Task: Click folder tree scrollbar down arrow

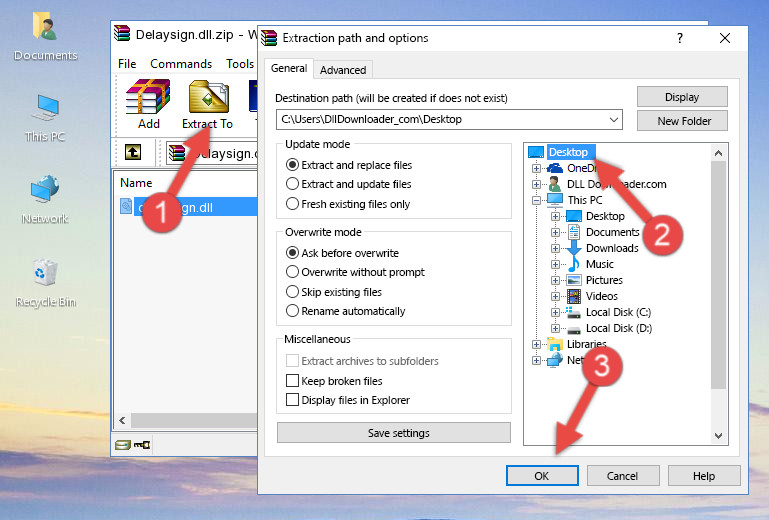Action: click(718, 436)
